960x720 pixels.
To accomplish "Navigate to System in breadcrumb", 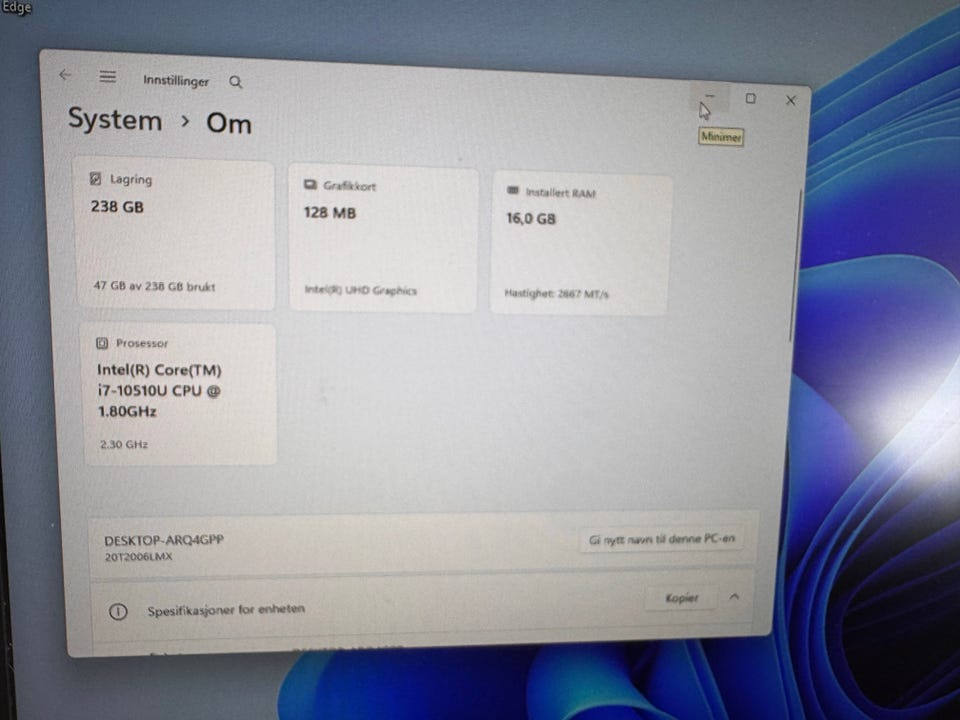I will pos(115,119).
